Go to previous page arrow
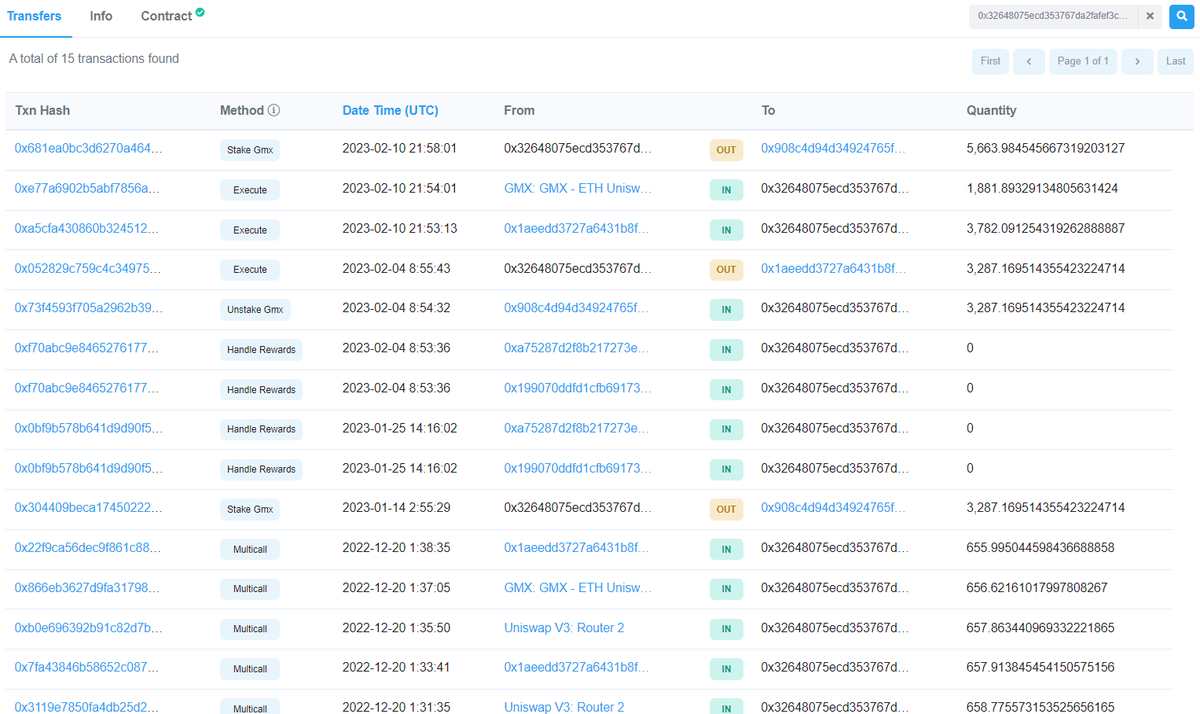This screenshot has width=1200, height=714. tap(1029, 61)
